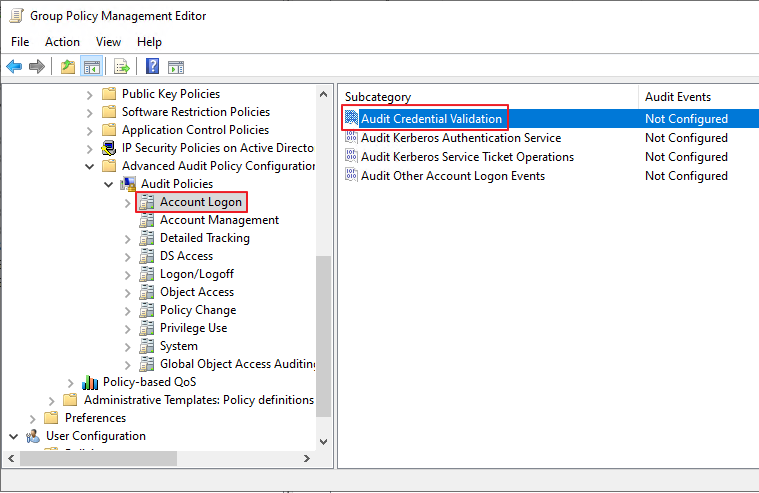Click the Preferences folder icon
The height and width of the screenshot is (493, 759).
click(x=51, y=417)
